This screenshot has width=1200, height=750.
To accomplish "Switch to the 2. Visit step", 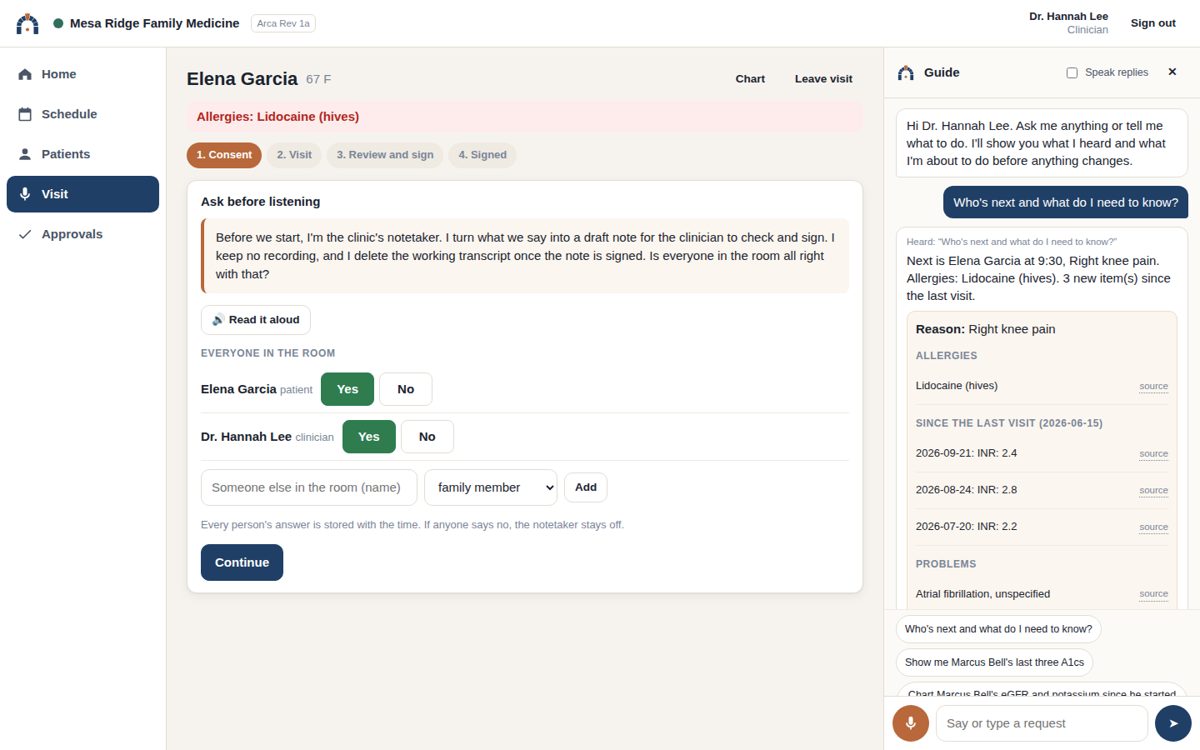I will pos(294,155).
